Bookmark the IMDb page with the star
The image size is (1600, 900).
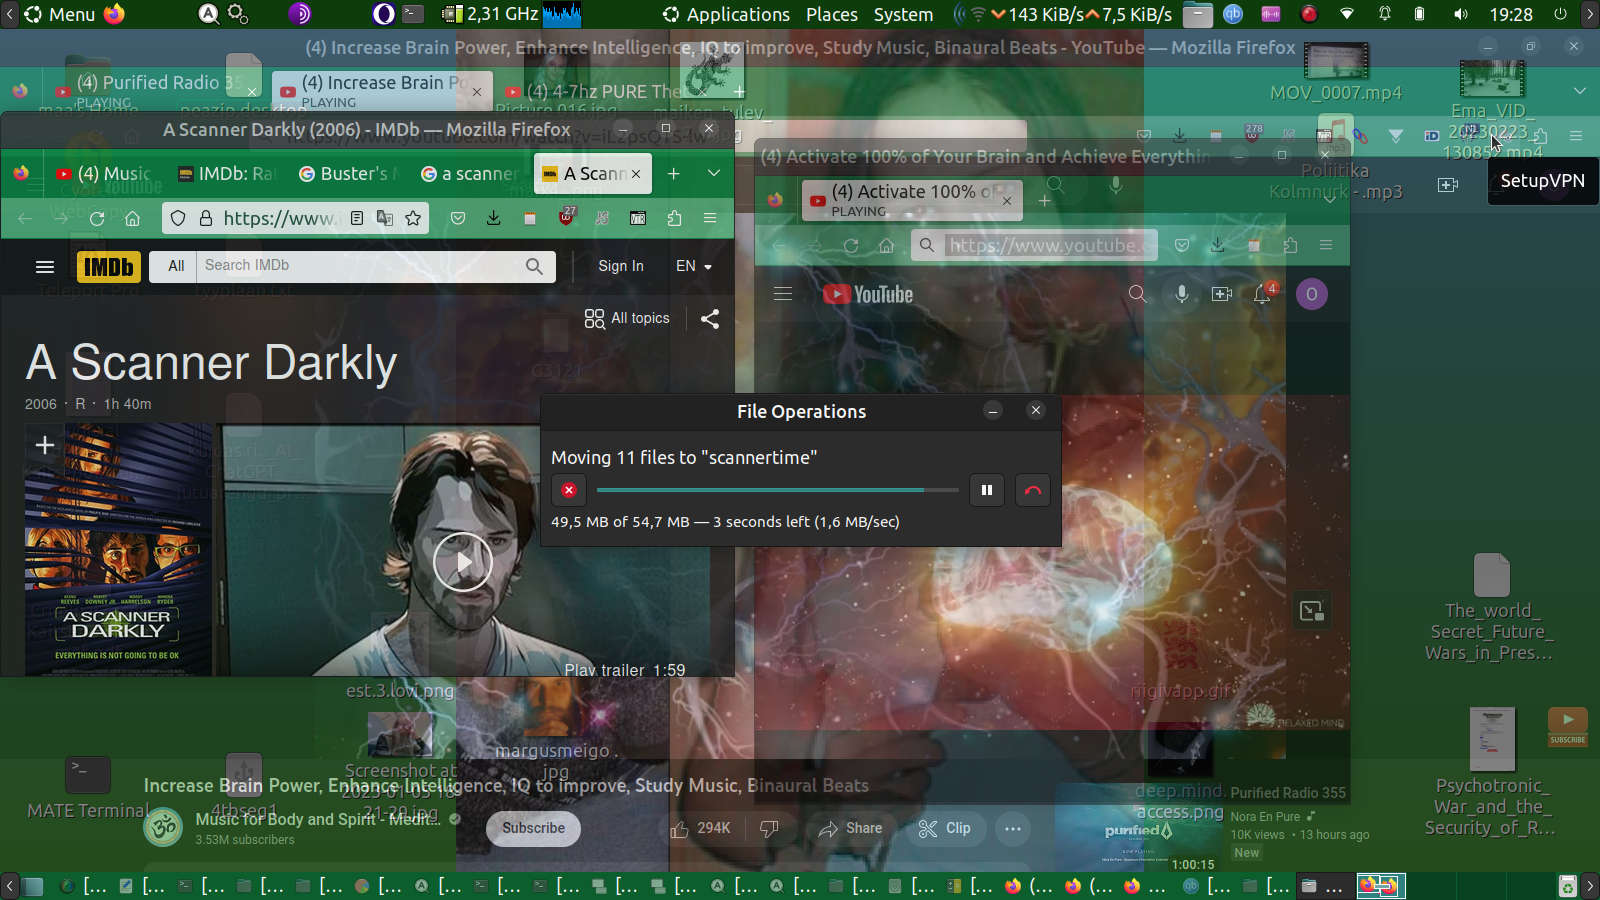(413, 218)
